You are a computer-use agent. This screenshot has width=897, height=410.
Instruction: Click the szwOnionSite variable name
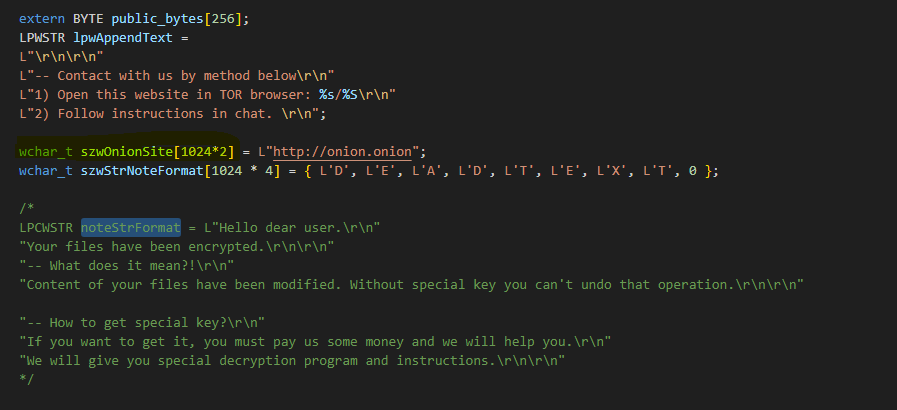click(126, 152)
